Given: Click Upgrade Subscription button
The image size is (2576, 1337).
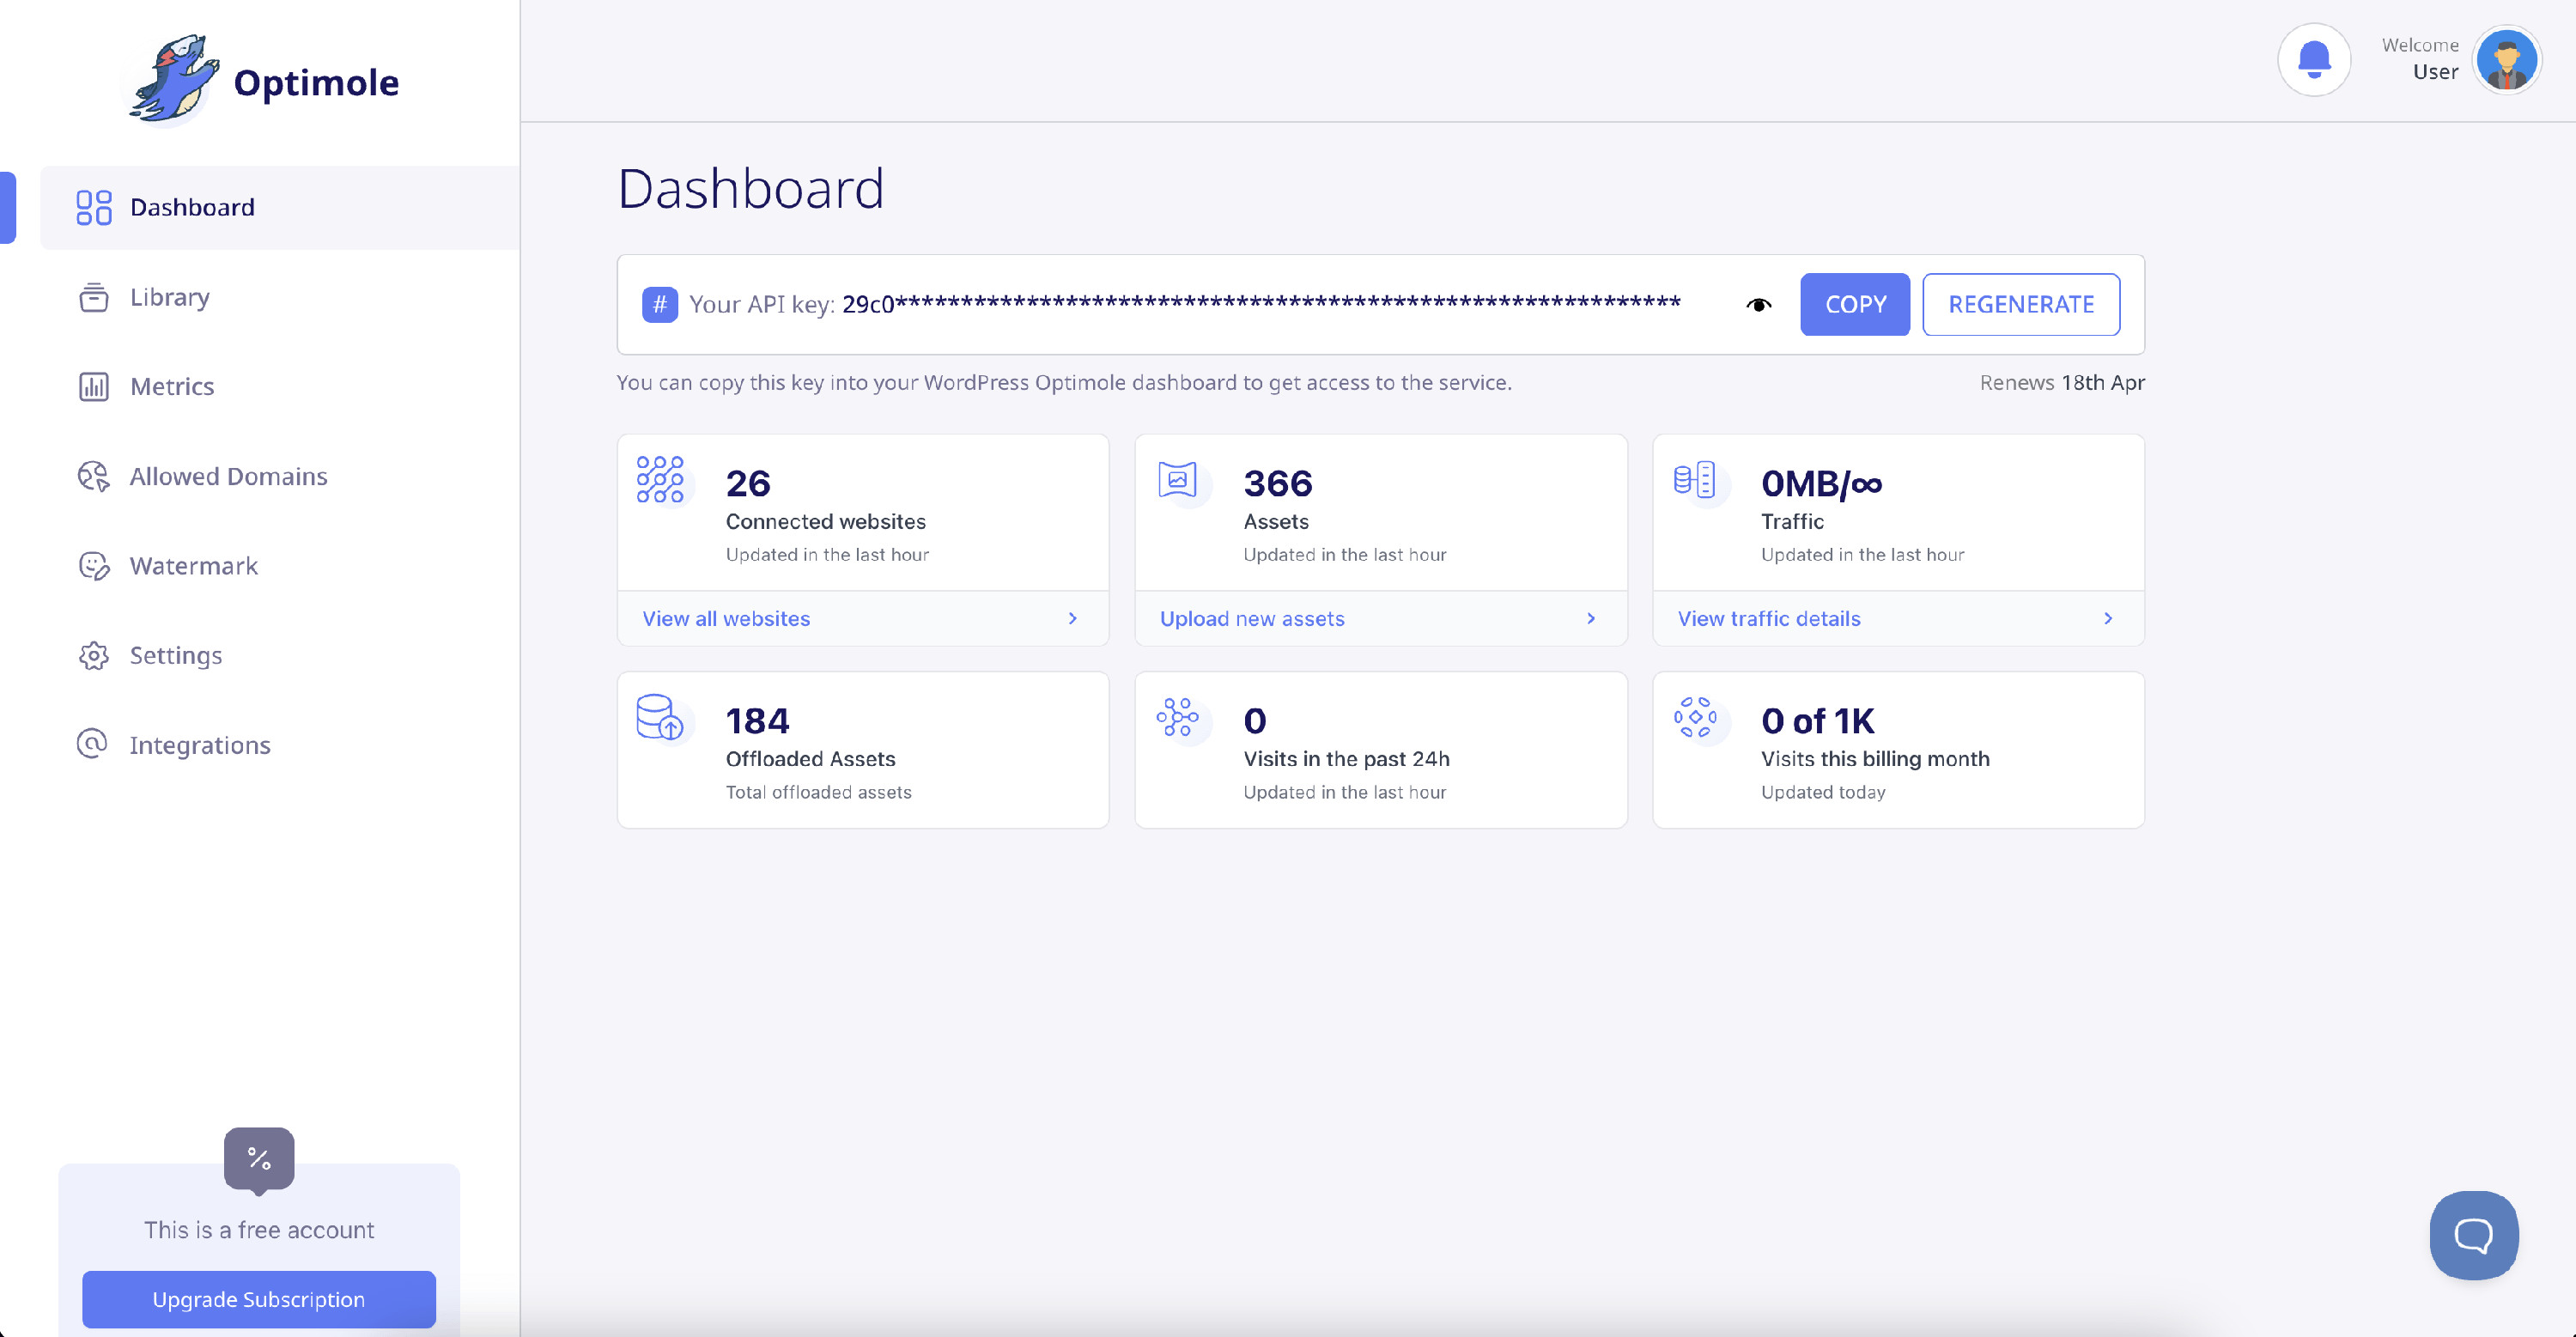Looking at the screenshot, I should pos(259,1298).
